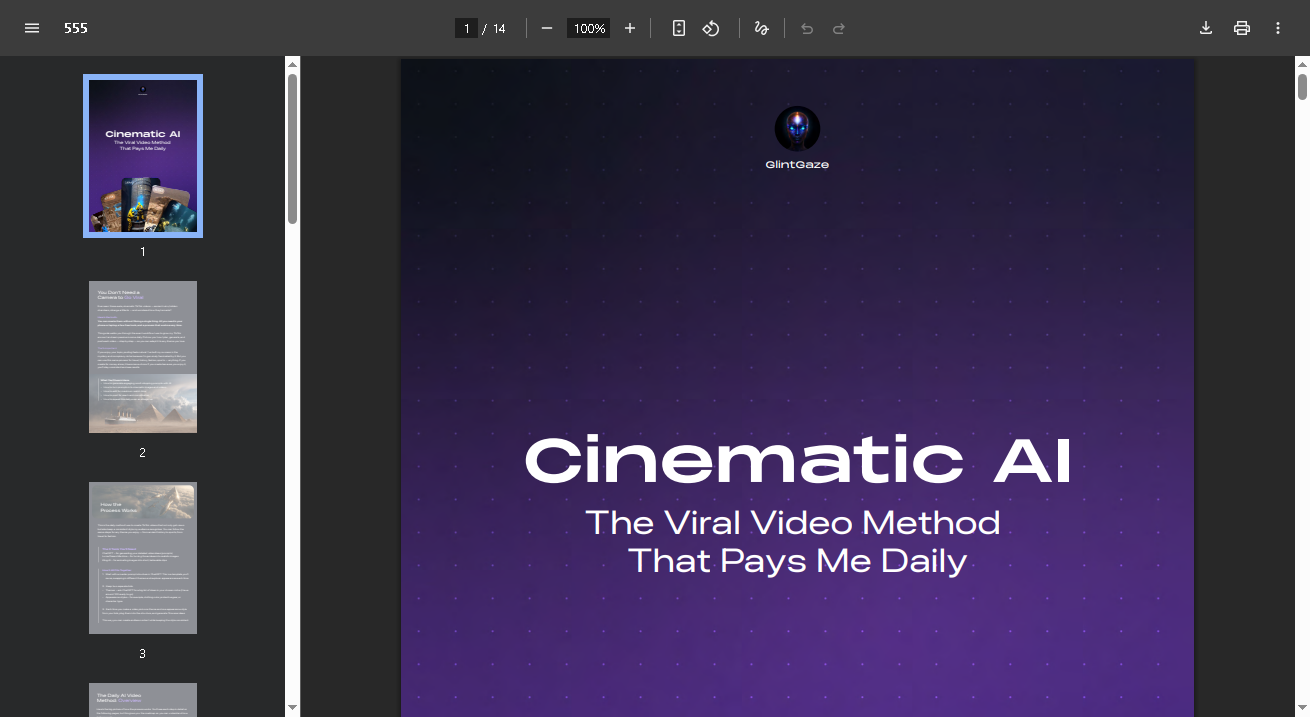Click the zoom out minus icon
Screen dimensions: 1310x717
(547, 28)
